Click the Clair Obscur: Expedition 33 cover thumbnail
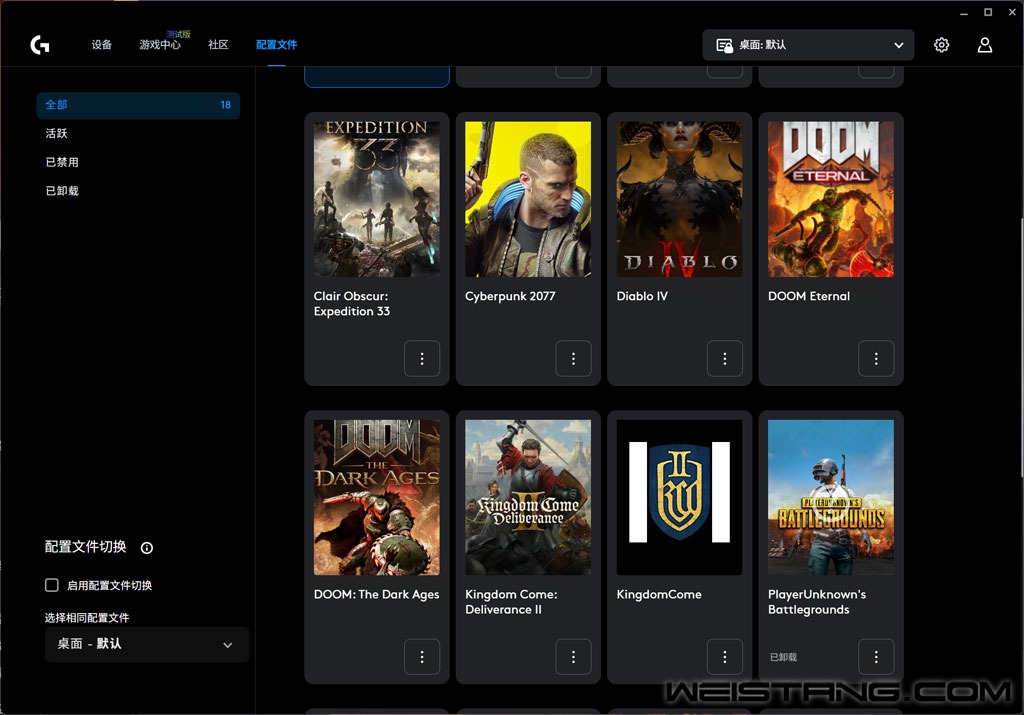This screenshot has width=1024, height=715. tap(377, 199)
